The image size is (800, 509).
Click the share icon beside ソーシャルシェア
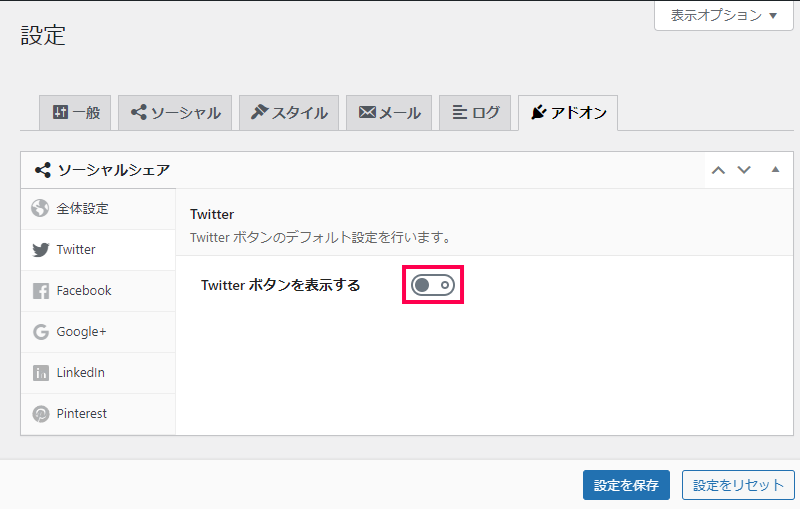click(43, 170)
